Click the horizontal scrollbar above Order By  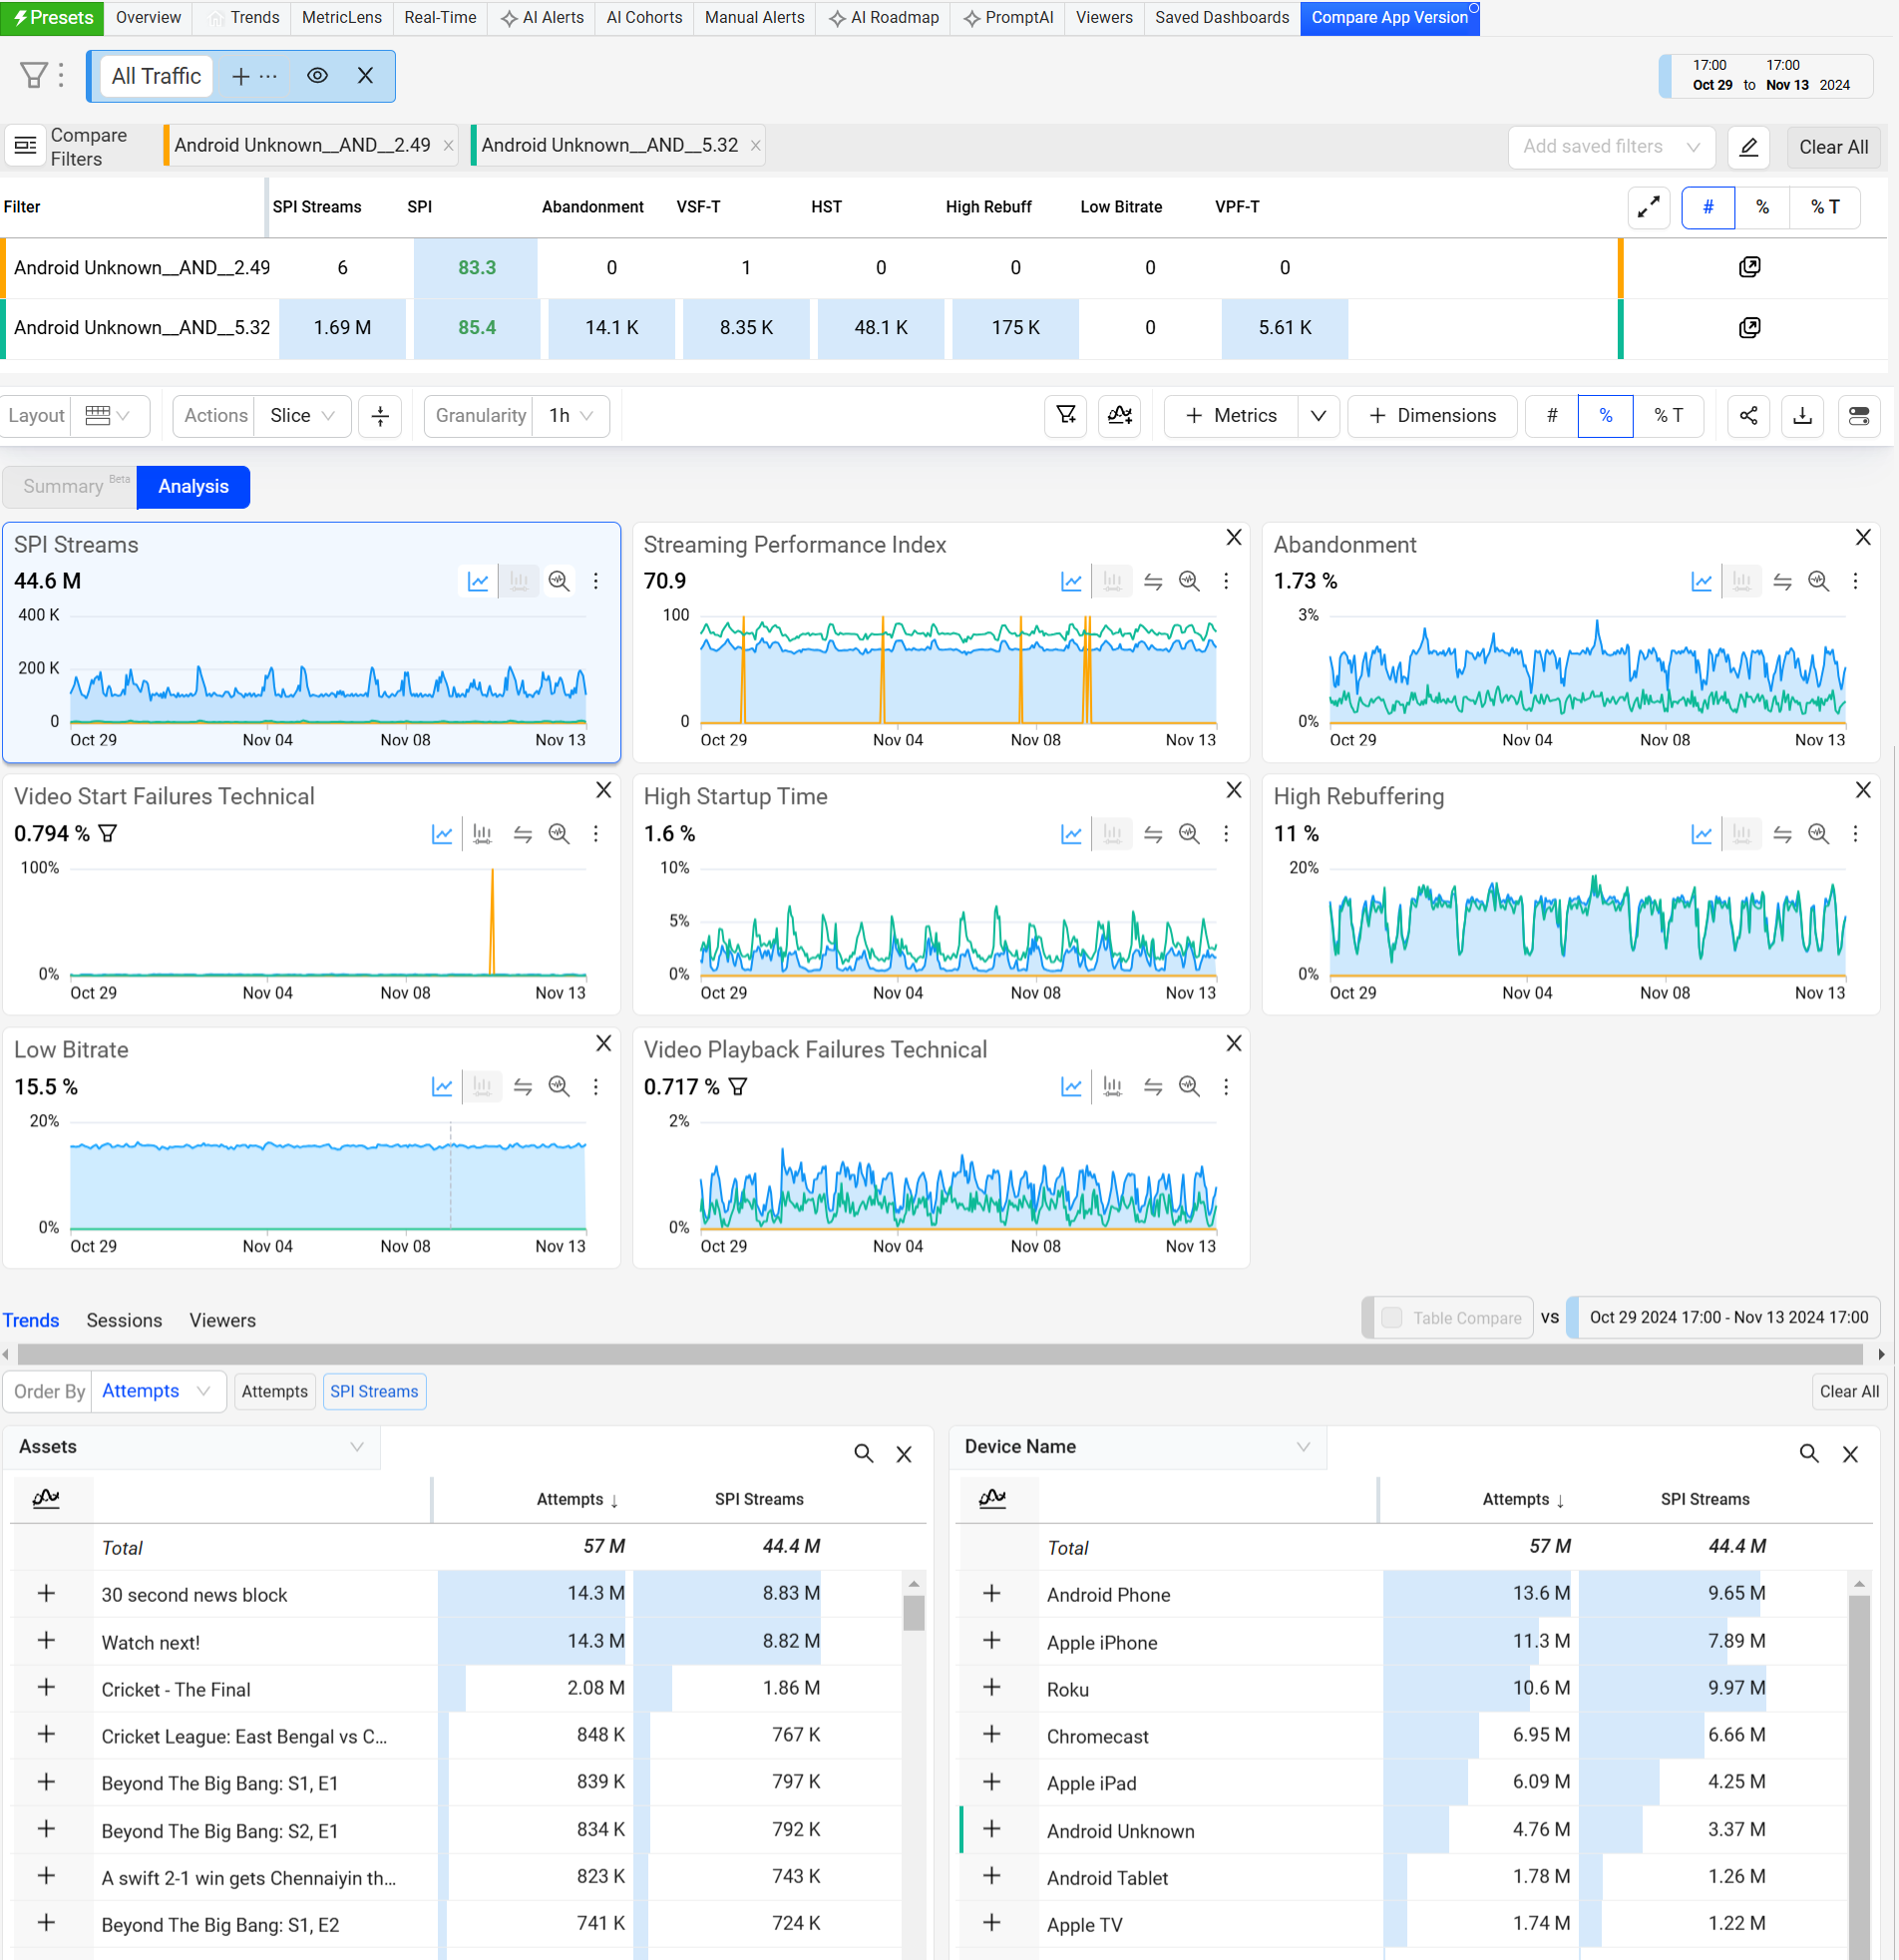[940, 1354]
